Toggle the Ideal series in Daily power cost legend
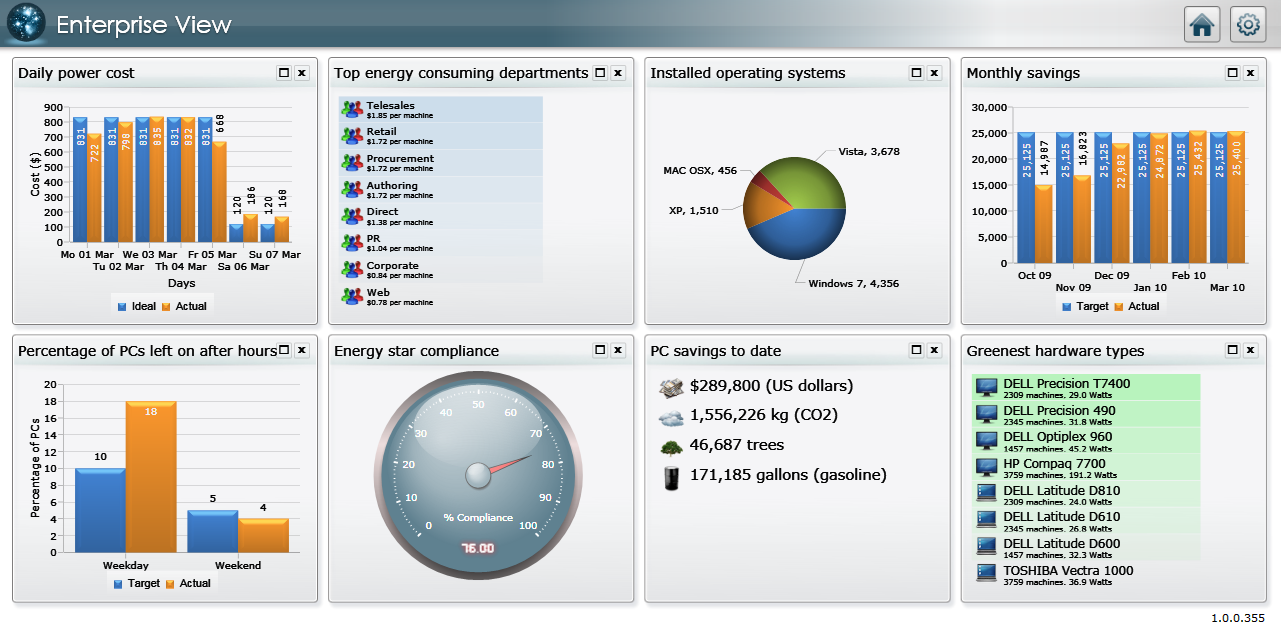The width and height of the screenshot is (1281, 624). click(x=136, y=306)
